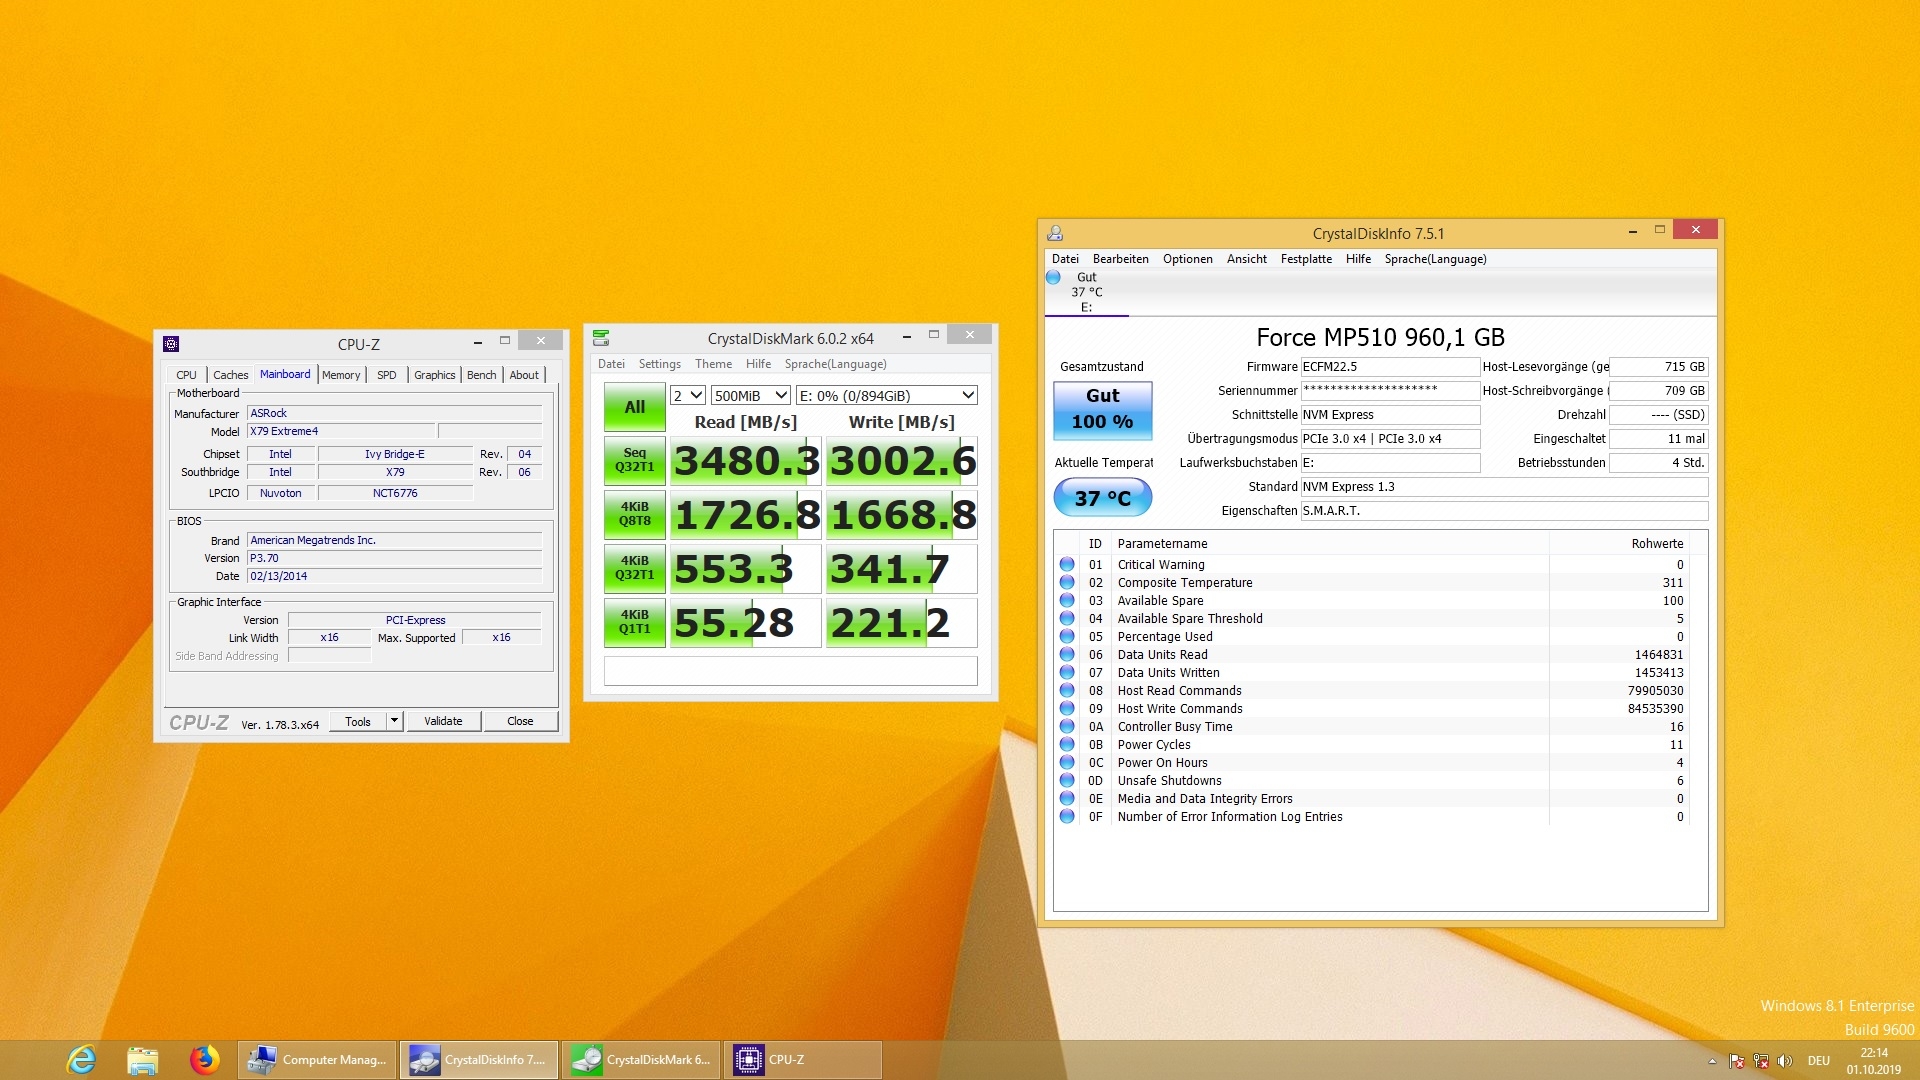Click status icon for Host Read Commands row
The image size is (1920, 1080).
coord(1067,691)
